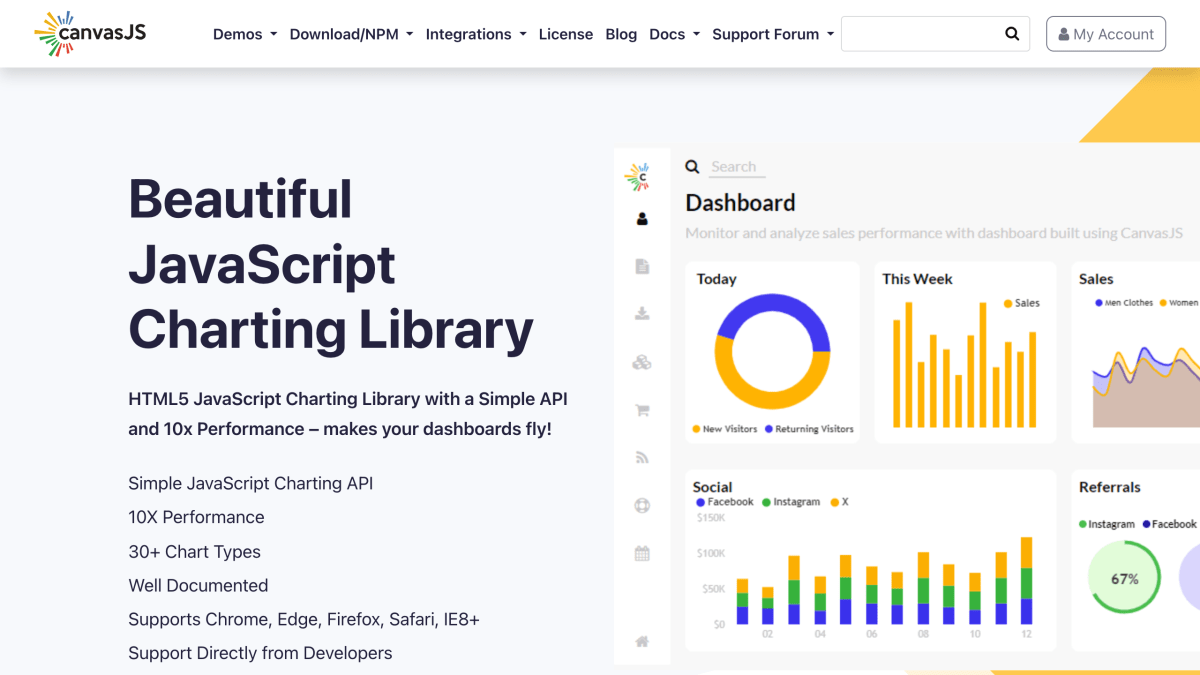
Task: Click "Supports Chrome, Edge, Firefox, Safari, IE8+" text
Action: tap(304, 620)
